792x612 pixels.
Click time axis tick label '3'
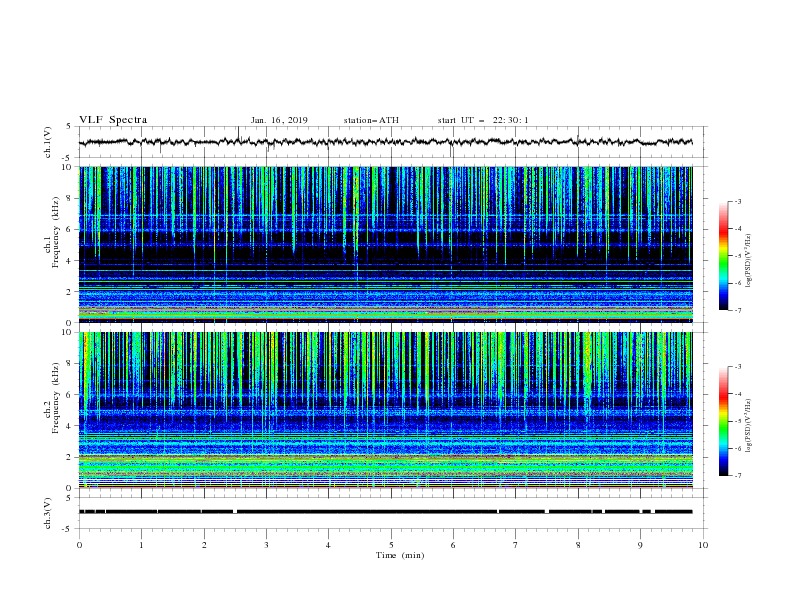(x=266, y=545)
